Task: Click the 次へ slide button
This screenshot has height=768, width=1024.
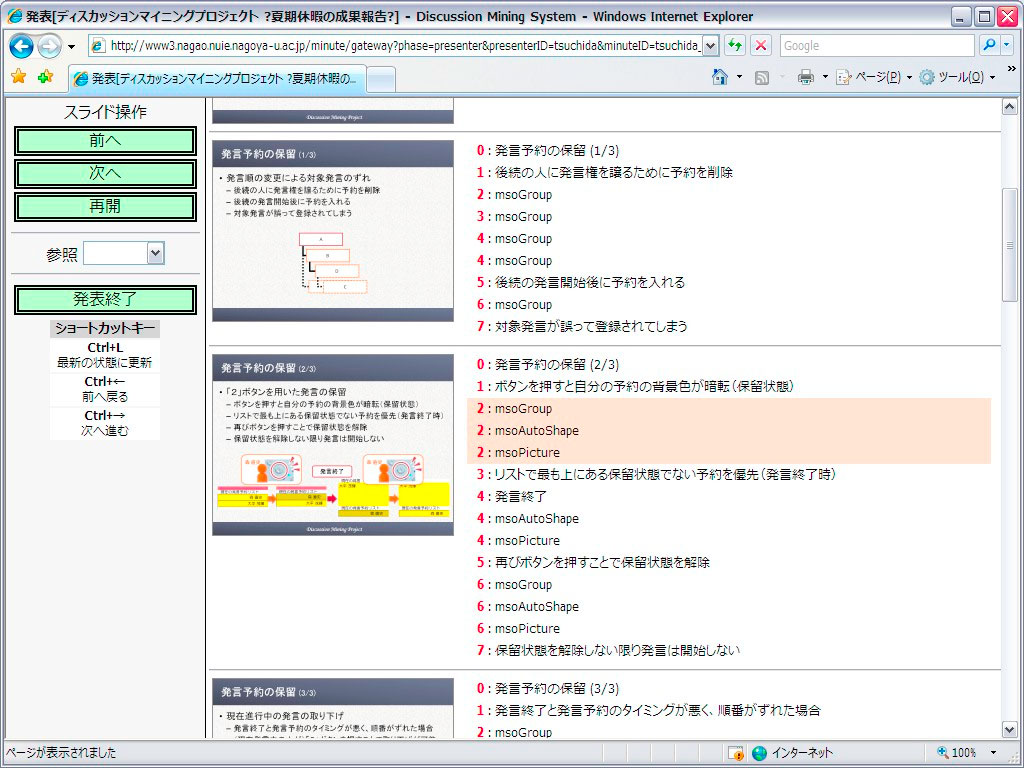Action: (105, 174)
